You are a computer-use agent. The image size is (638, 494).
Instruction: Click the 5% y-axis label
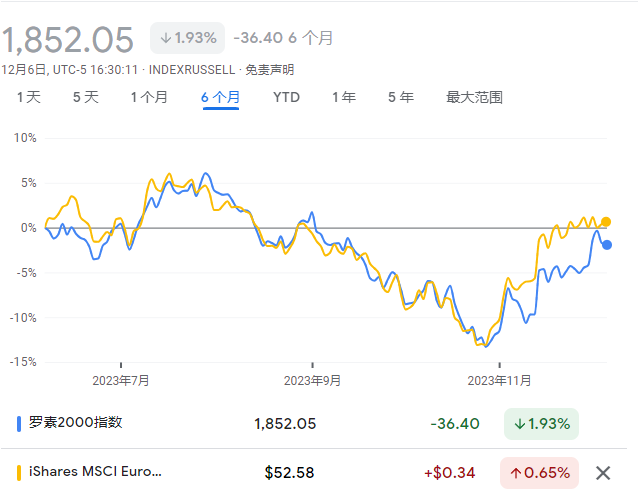pyautogui.click(x=29, y=183)
